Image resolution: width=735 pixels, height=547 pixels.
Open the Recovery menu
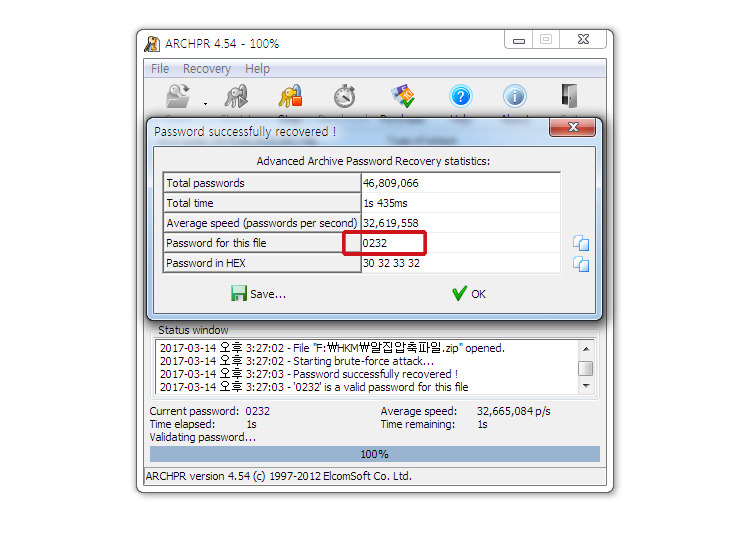pyautogui.click(x=207, y=69)
